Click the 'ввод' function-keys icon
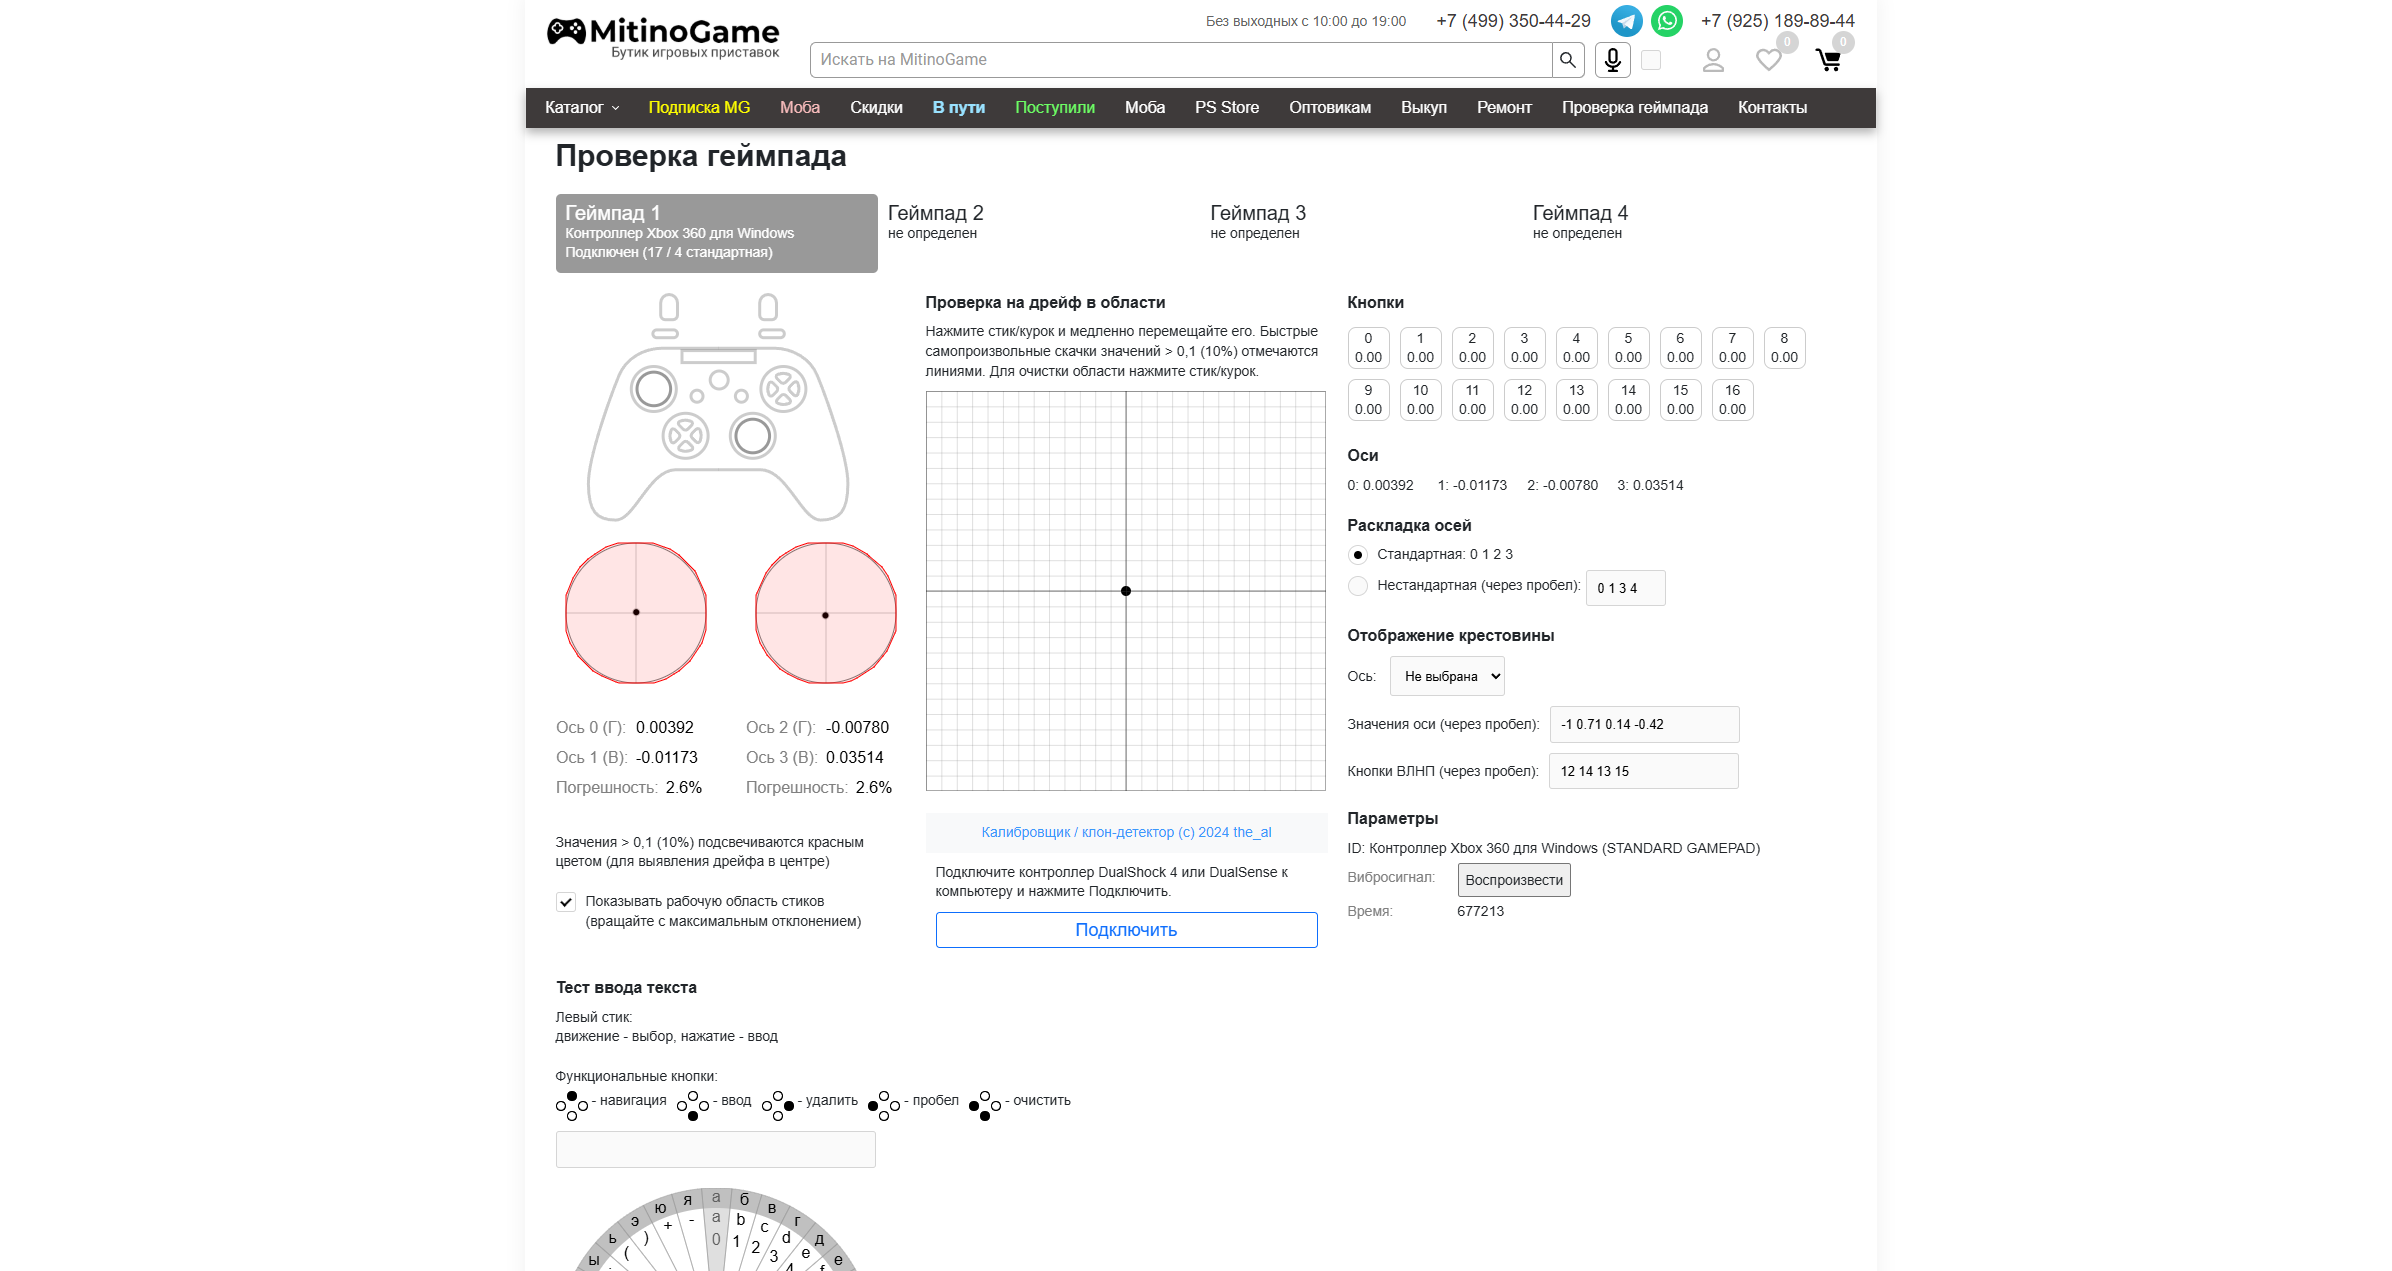This screenshot has width=2392, height=1271. point(693,1105)
